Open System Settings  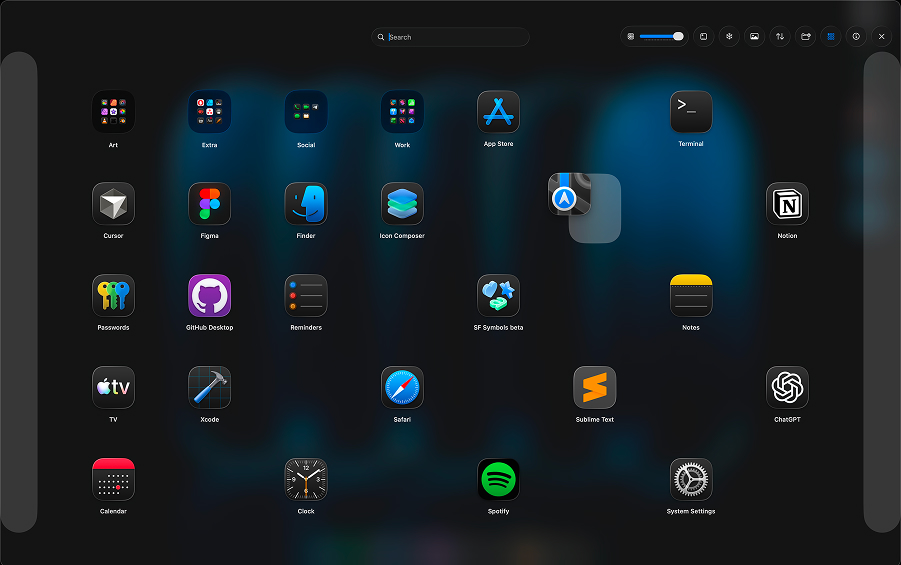coord(691,479)
